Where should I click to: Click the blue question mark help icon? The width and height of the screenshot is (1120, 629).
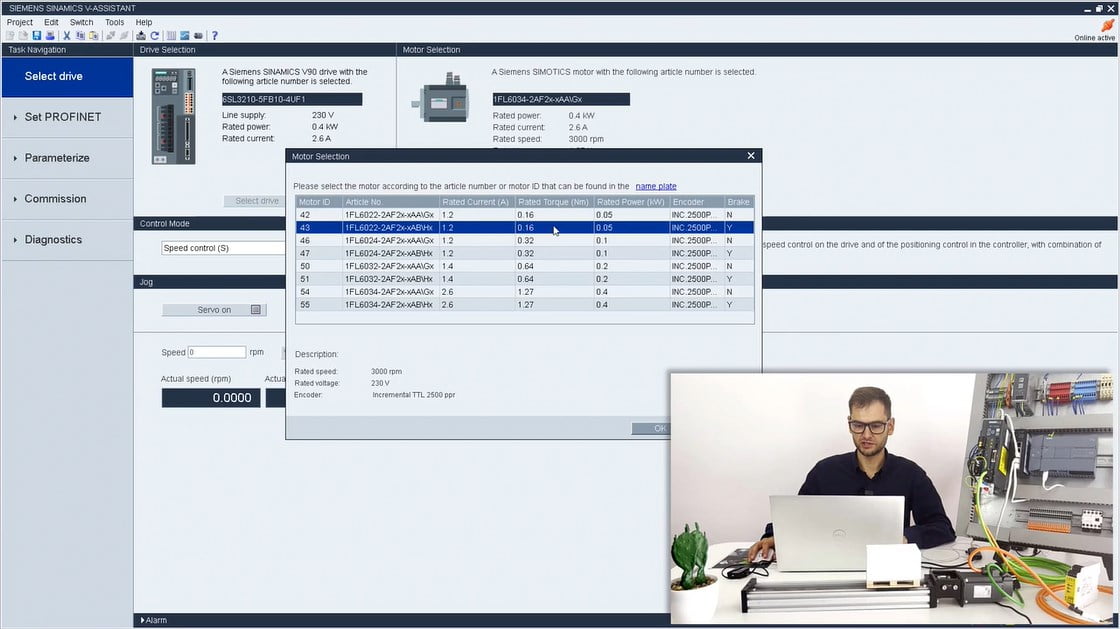214,36
